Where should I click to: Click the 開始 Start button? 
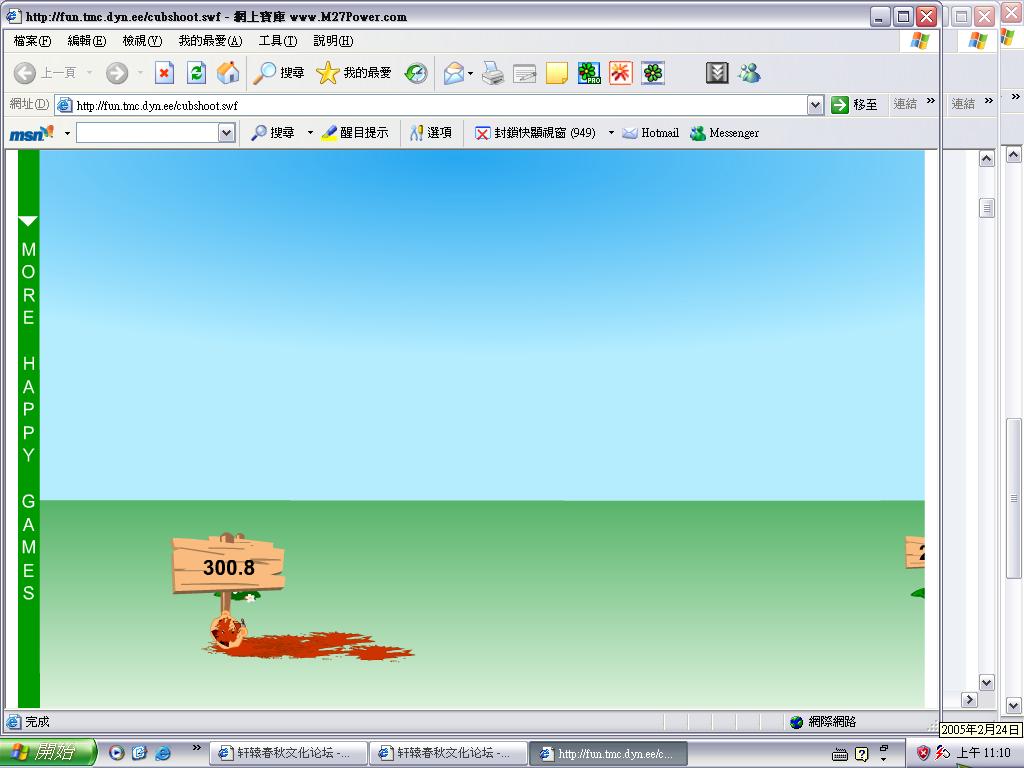click(48, 752)
